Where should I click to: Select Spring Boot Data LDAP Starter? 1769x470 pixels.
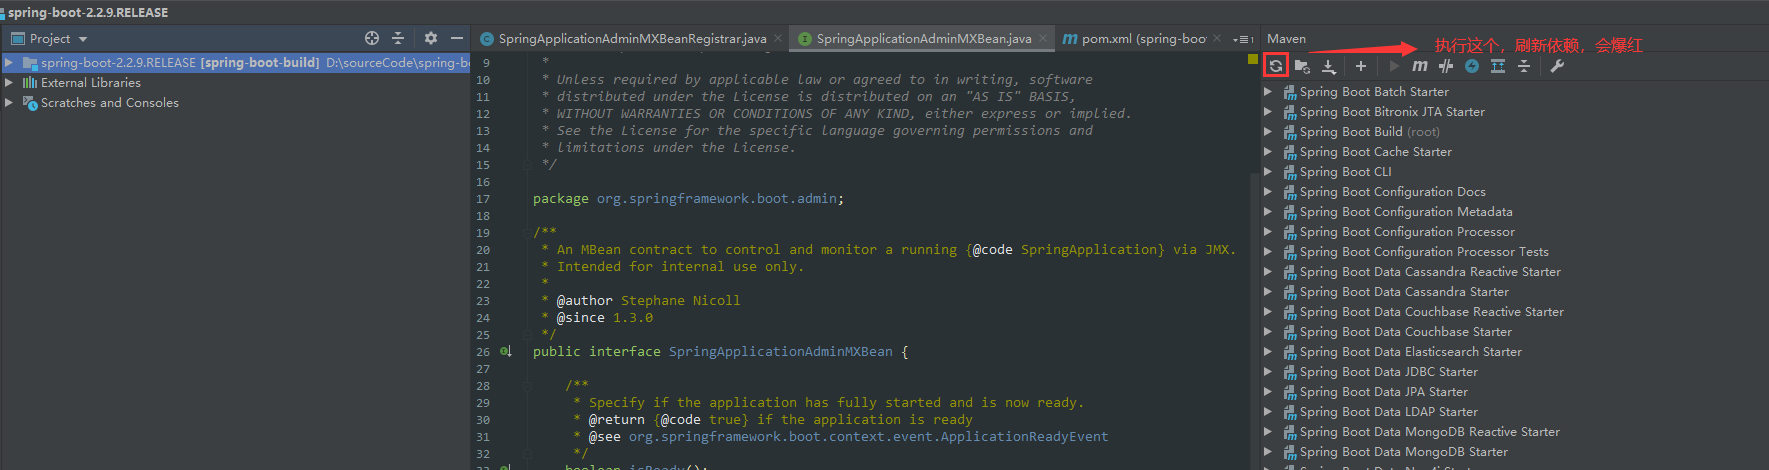pyautogui.click(x=1389, y=412)
